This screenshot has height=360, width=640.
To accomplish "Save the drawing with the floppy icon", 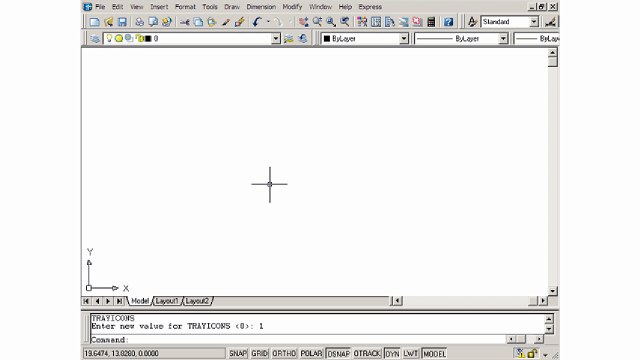I will (x=122, y=22).
